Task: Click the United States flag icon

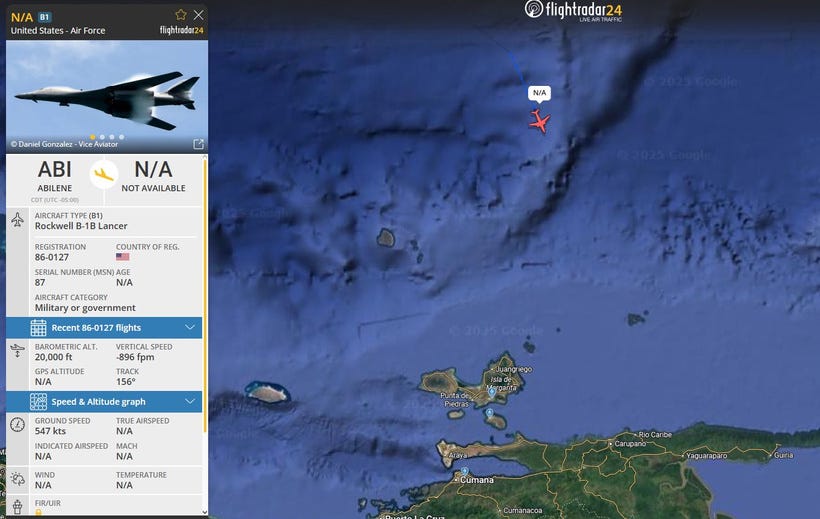Action: coord(122,257)
